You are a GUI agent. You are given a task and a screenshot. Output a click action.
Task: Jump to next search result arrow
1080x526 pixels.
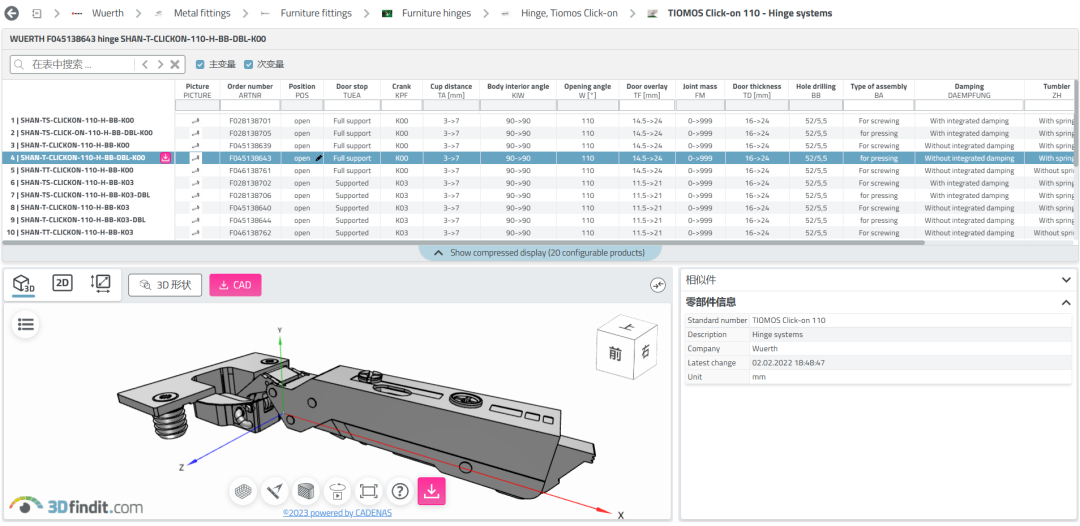(x=160, y=64)
